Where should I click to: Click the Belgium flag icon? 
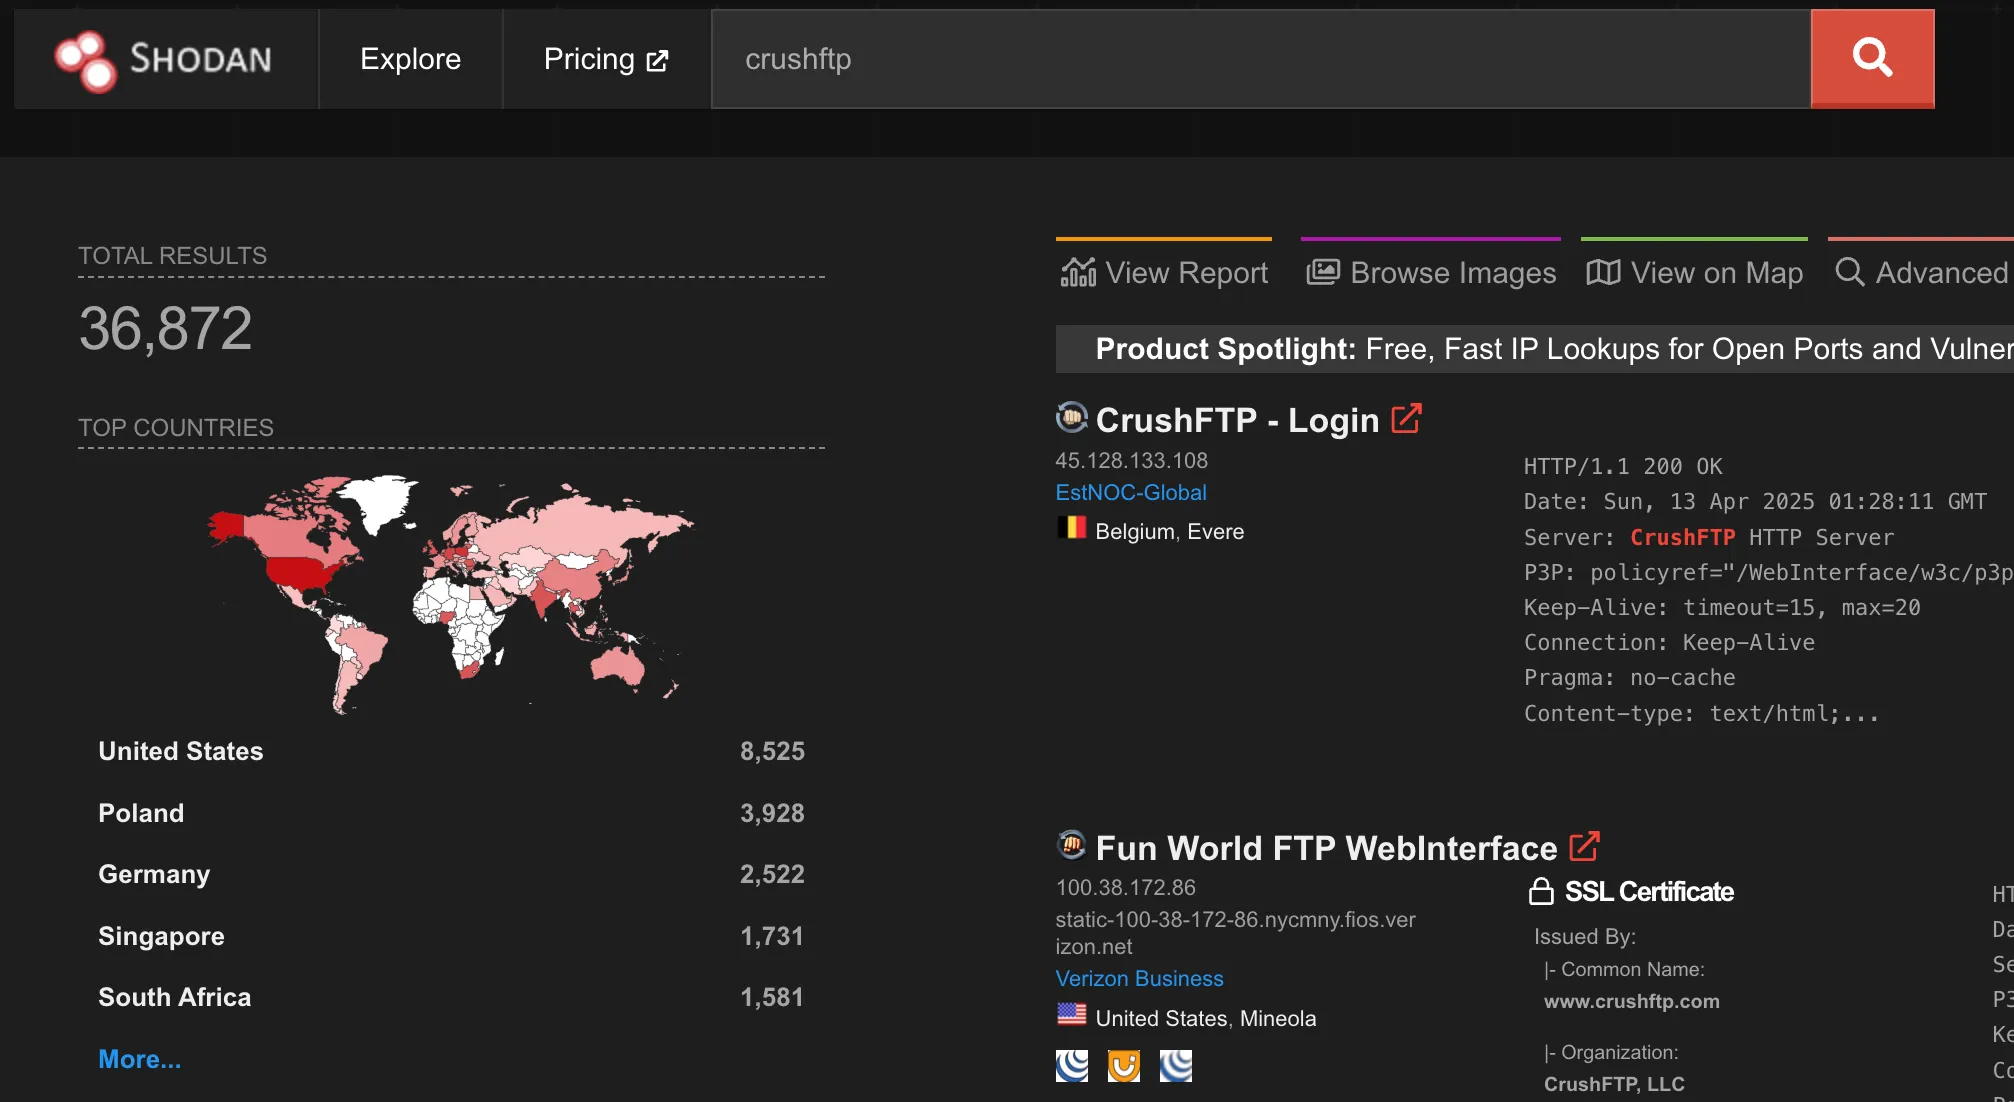(x=1071, y=528)
